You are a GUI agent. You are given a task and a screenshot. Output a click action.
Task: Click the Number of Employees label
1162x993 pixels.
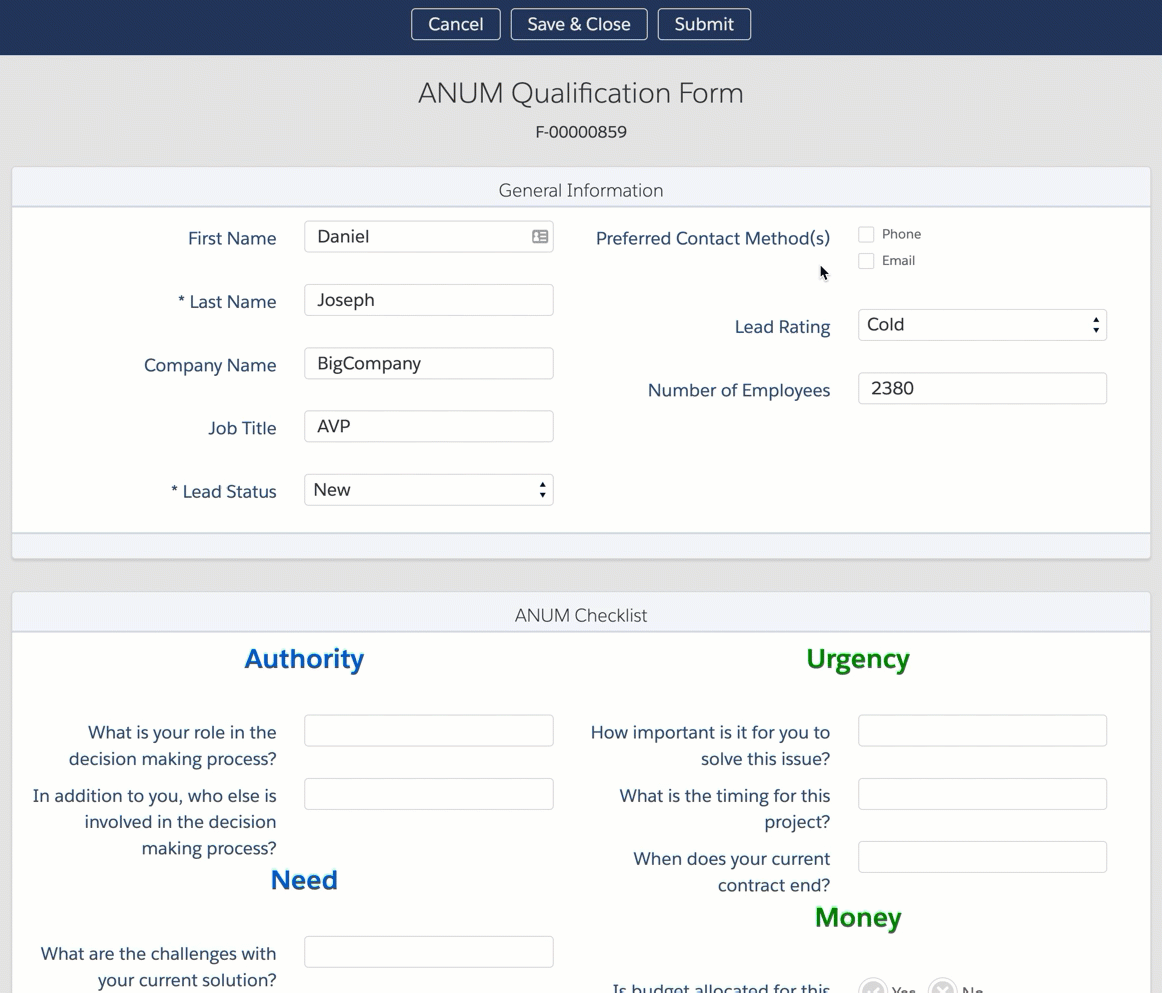(739, 391)
